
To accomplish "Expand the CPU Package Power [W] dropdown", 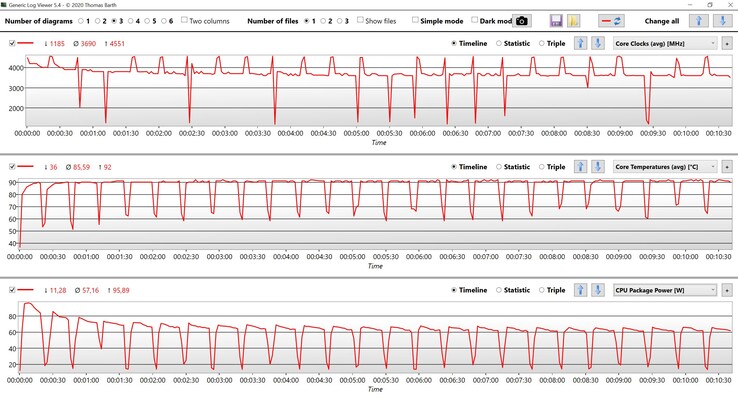I will coord(664,290).
